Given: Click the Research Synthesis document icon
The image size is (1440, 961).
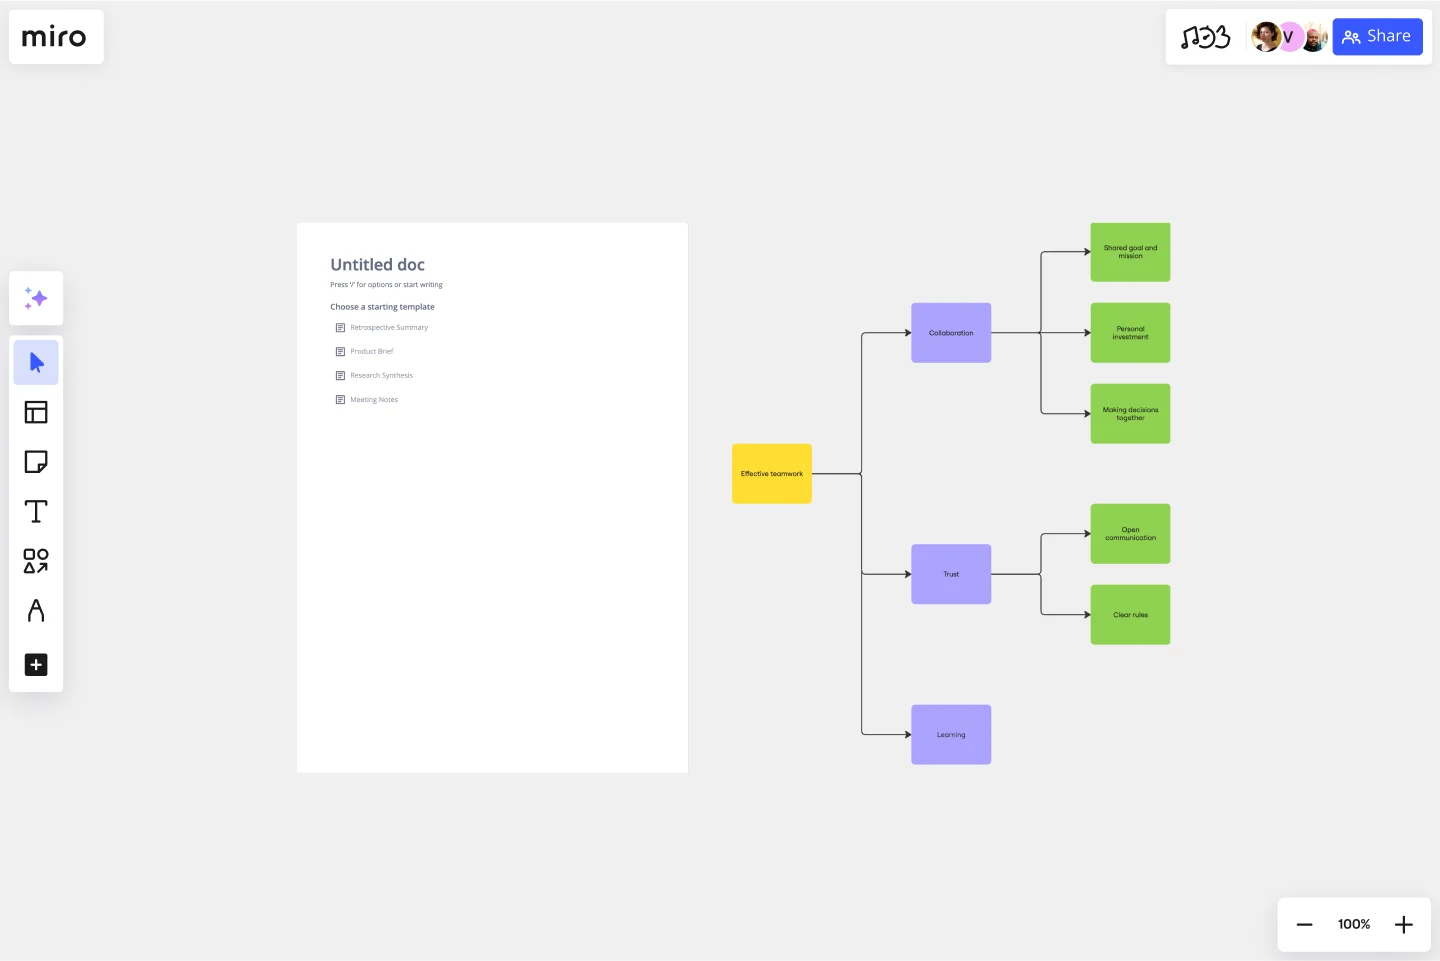Looking at the screenshot, I should click(x=340, y=376).
